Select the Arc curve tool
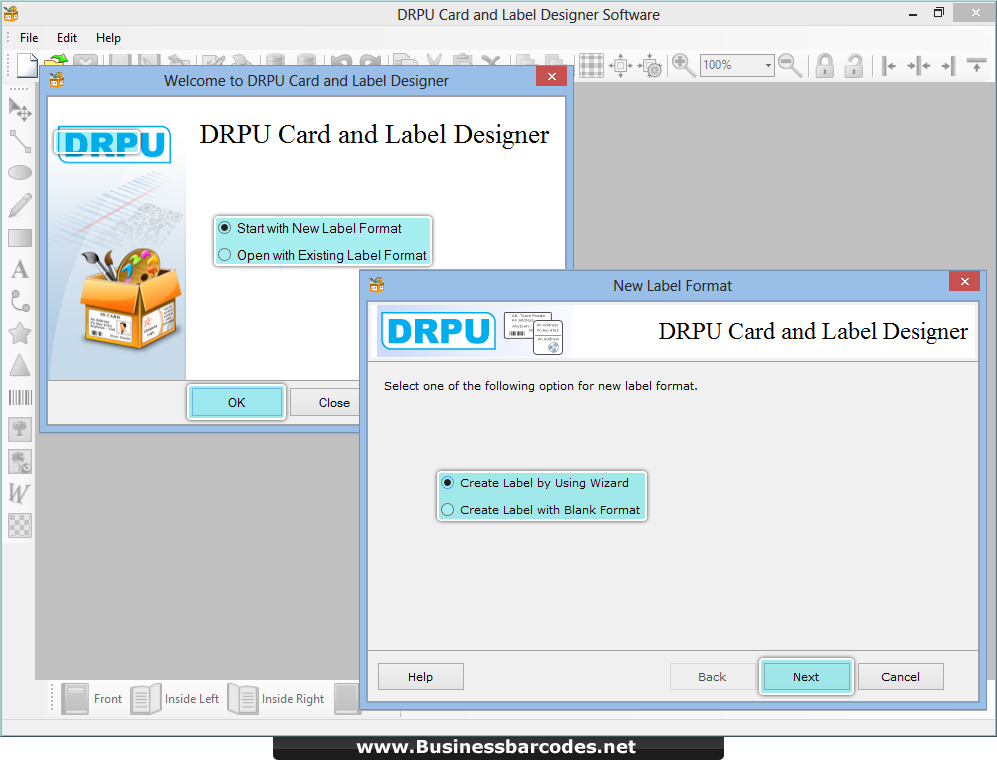Image resolution: width=997 pixels, height=760 pixels. click(20, 301)
